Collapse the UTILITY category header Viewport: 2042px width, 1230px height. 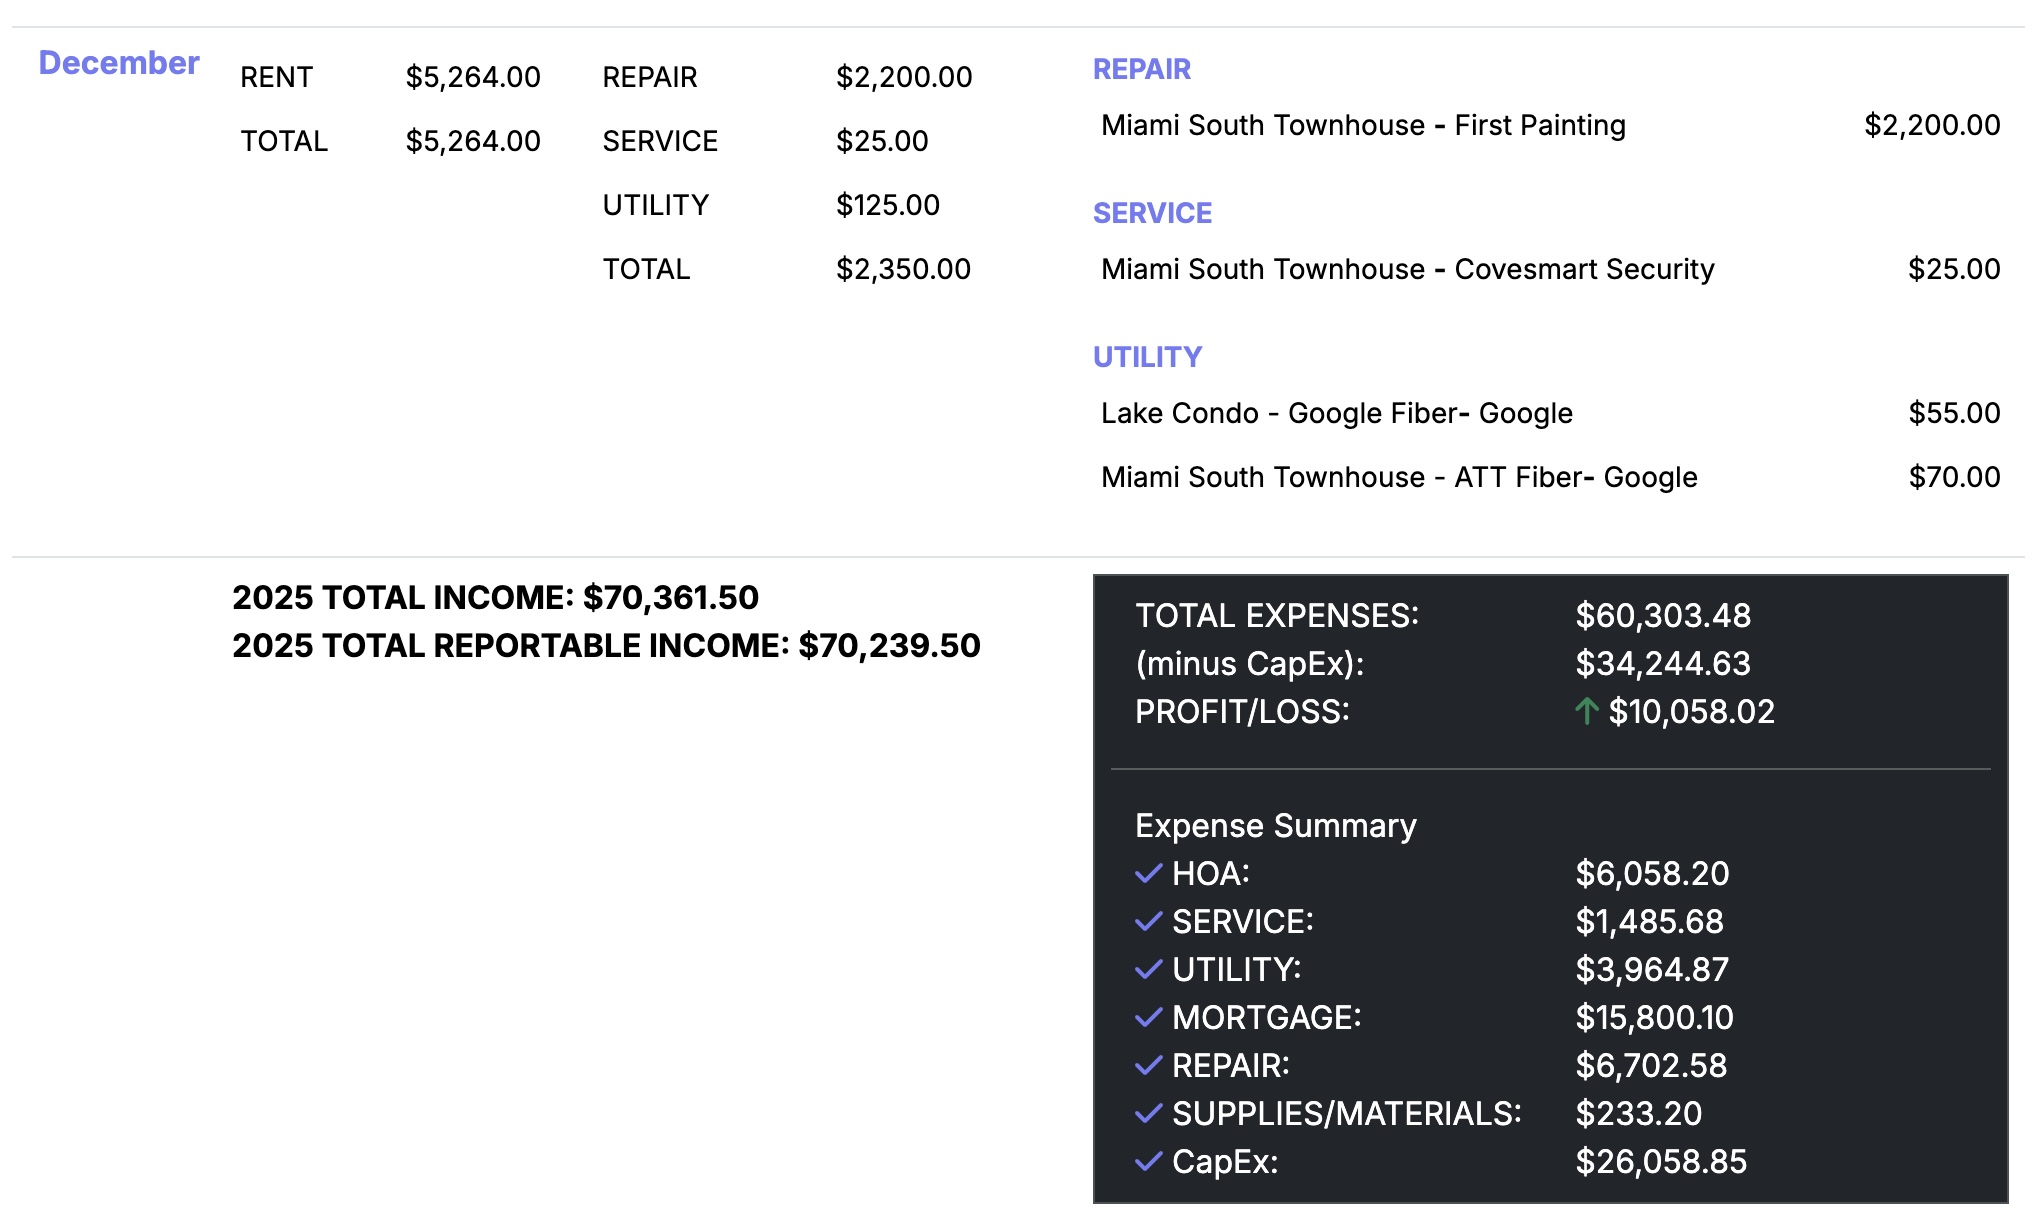(x=1148, y=356)
